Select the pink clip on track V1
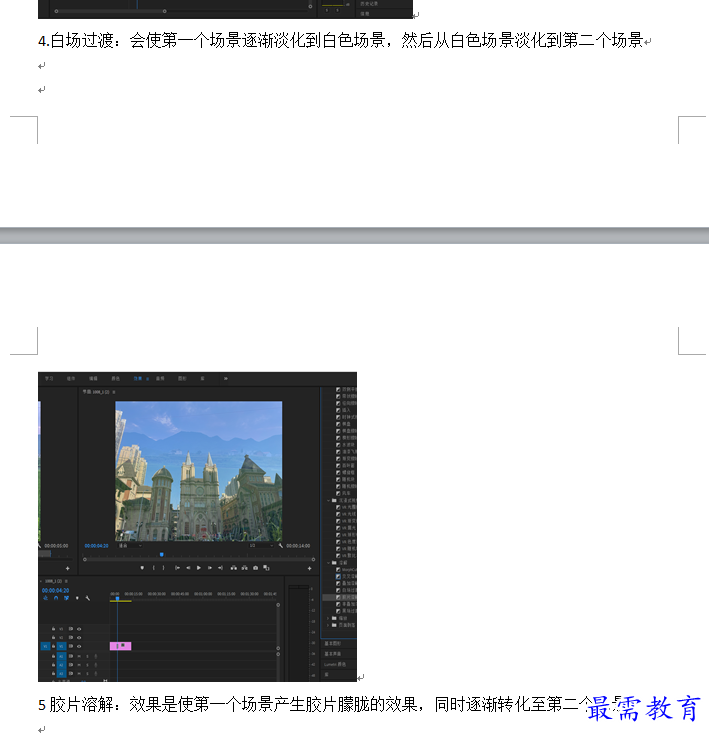Viewport: 709px width, 740px height. click(120, 646)
